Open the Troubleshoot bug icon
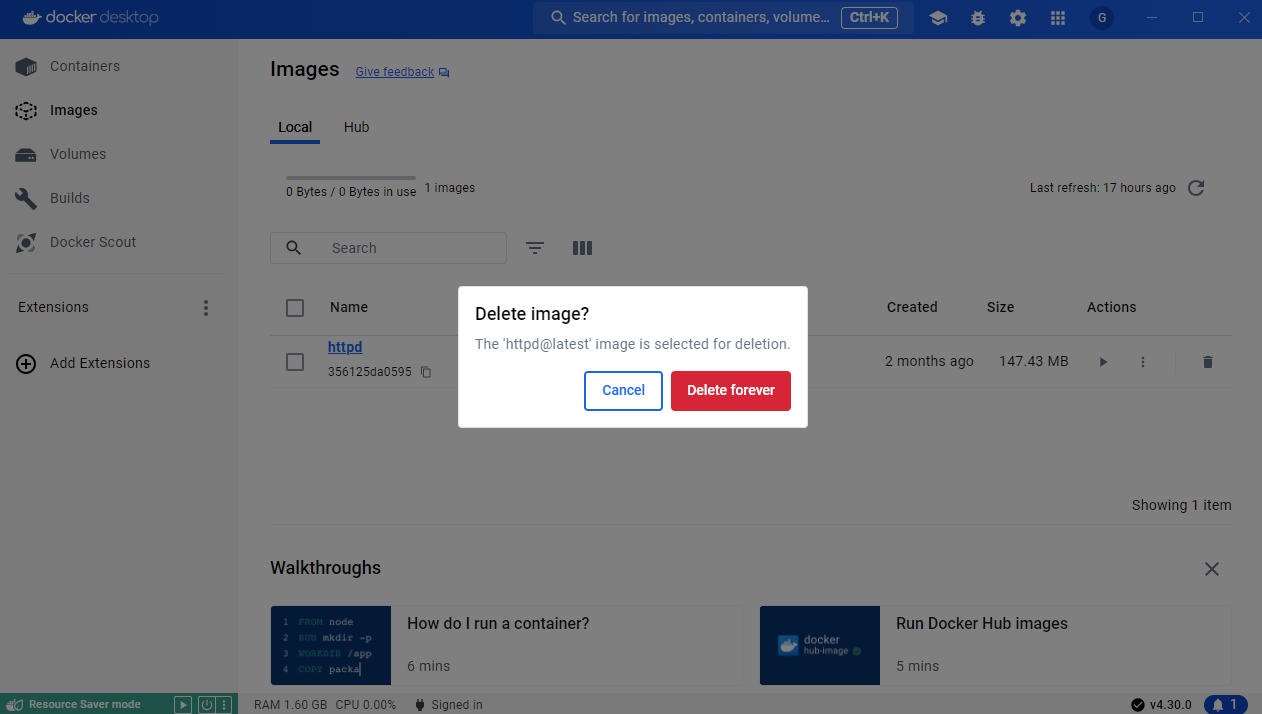 coord(978,18)
